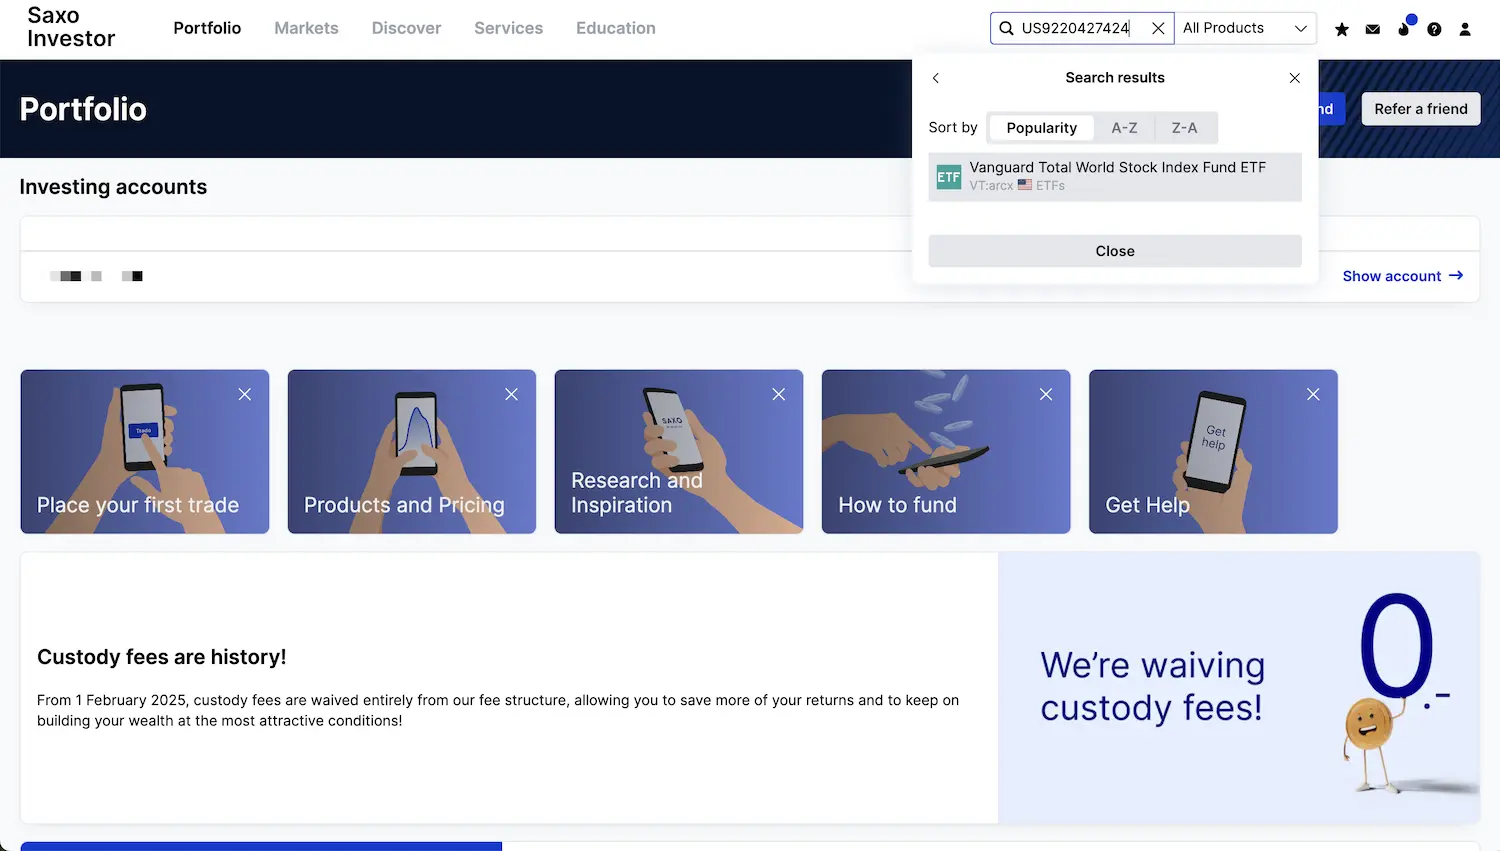Open the user profile icon

coord(1465,29)
